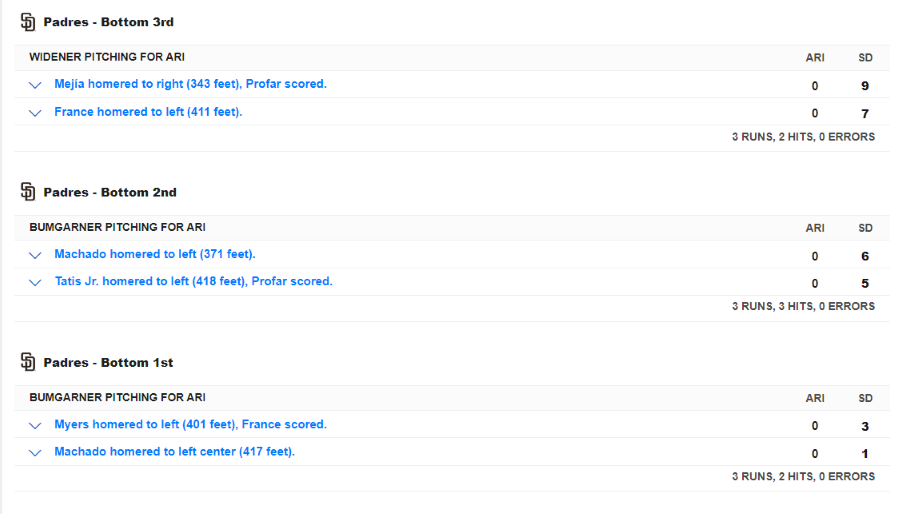The height and width of the screenshot is (514, 899).
Task: Select the Padres - Bottom 2nd heading
Action: point(110,192)
